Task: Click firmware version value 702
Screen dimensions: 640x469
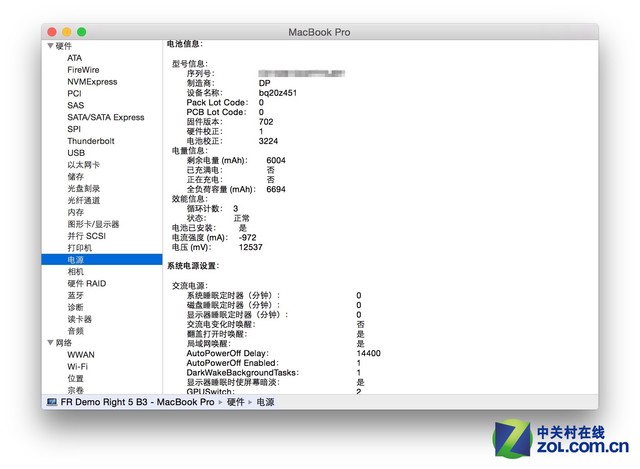Action: coord(266,122)
